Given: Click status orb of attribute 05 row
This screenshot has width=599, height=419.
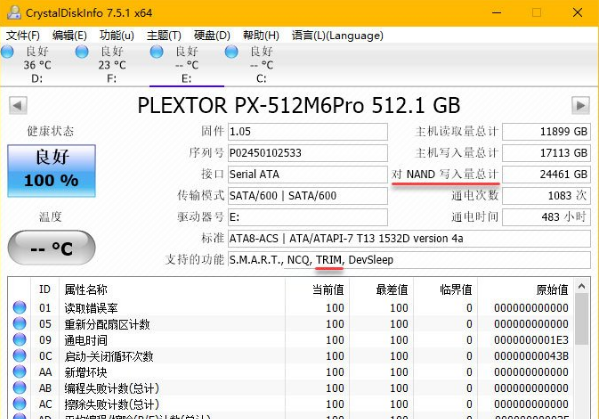Looking at the screenshot, I should click(19, 324).
